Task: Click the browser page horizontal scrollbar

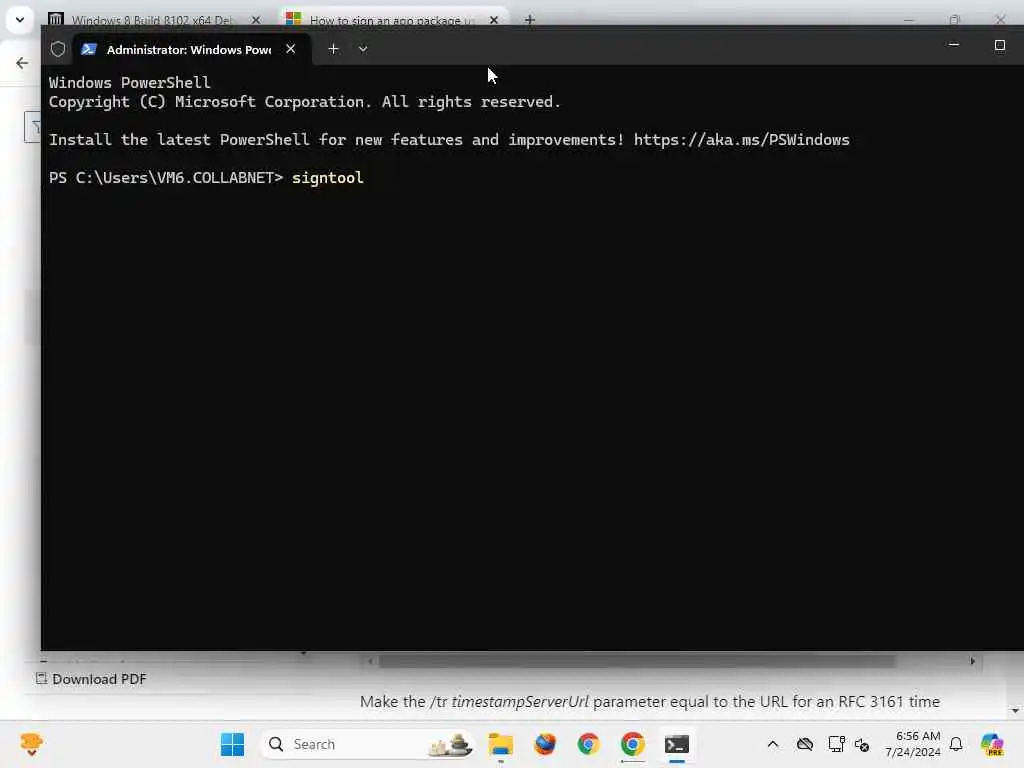Action: click(x=637, y=661)
